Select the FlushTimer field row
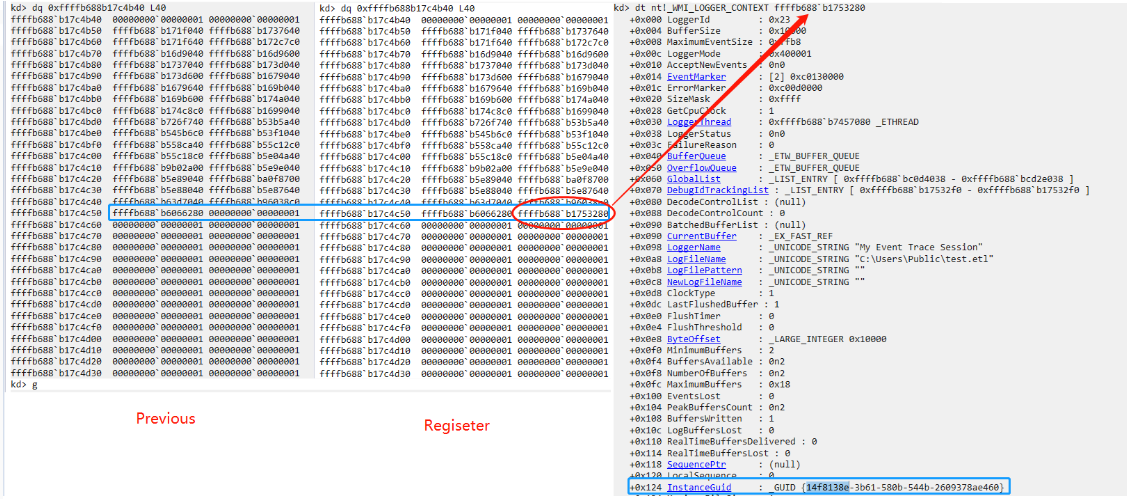Image resolution: width=1127 pixels, height=499 pixels. 702,316
